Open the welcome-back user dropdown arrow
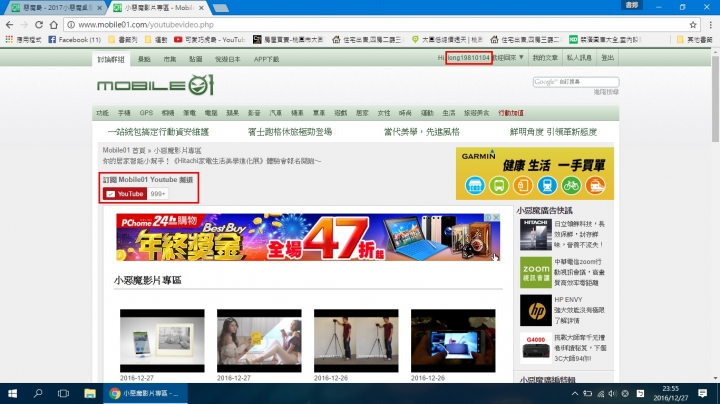This screenshot has height=404, width=720. [521, 57]
